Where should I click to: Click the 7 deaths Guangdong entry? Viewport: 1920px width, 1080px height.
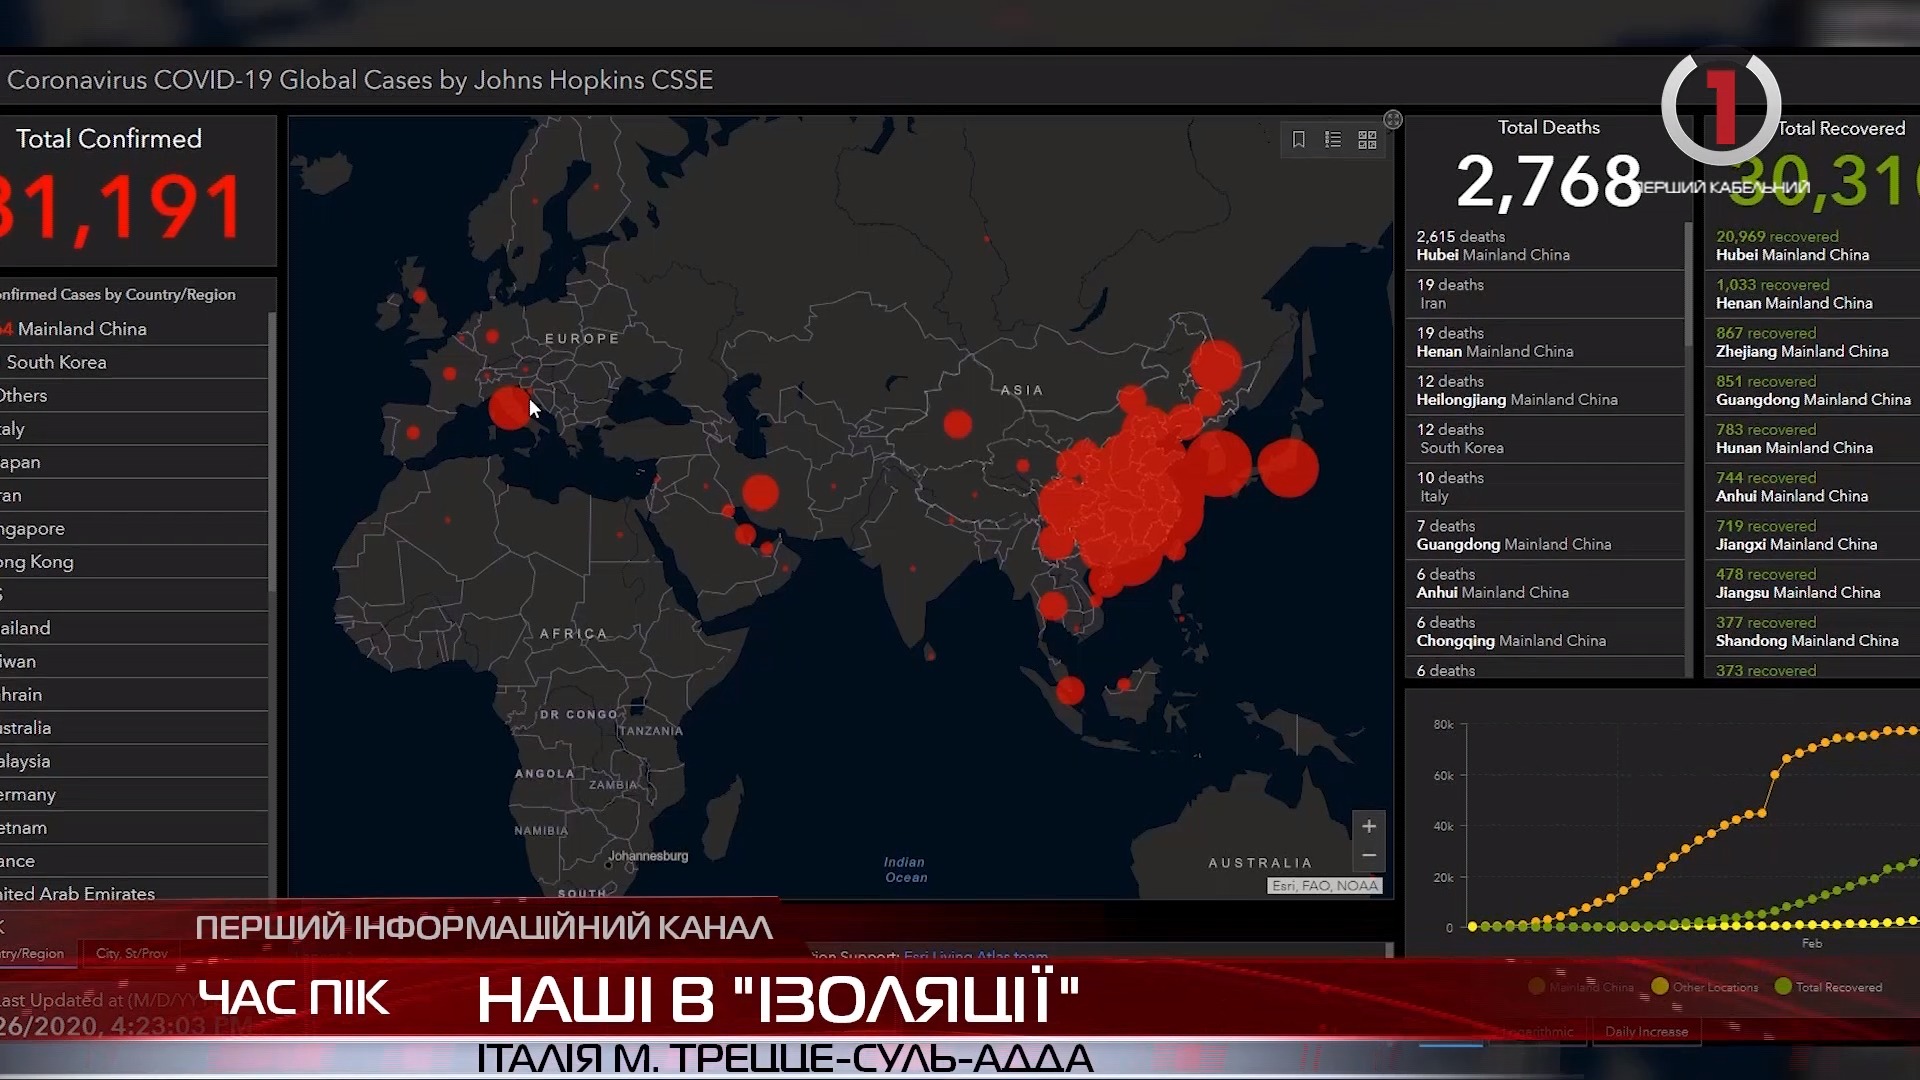[1545, 535]
